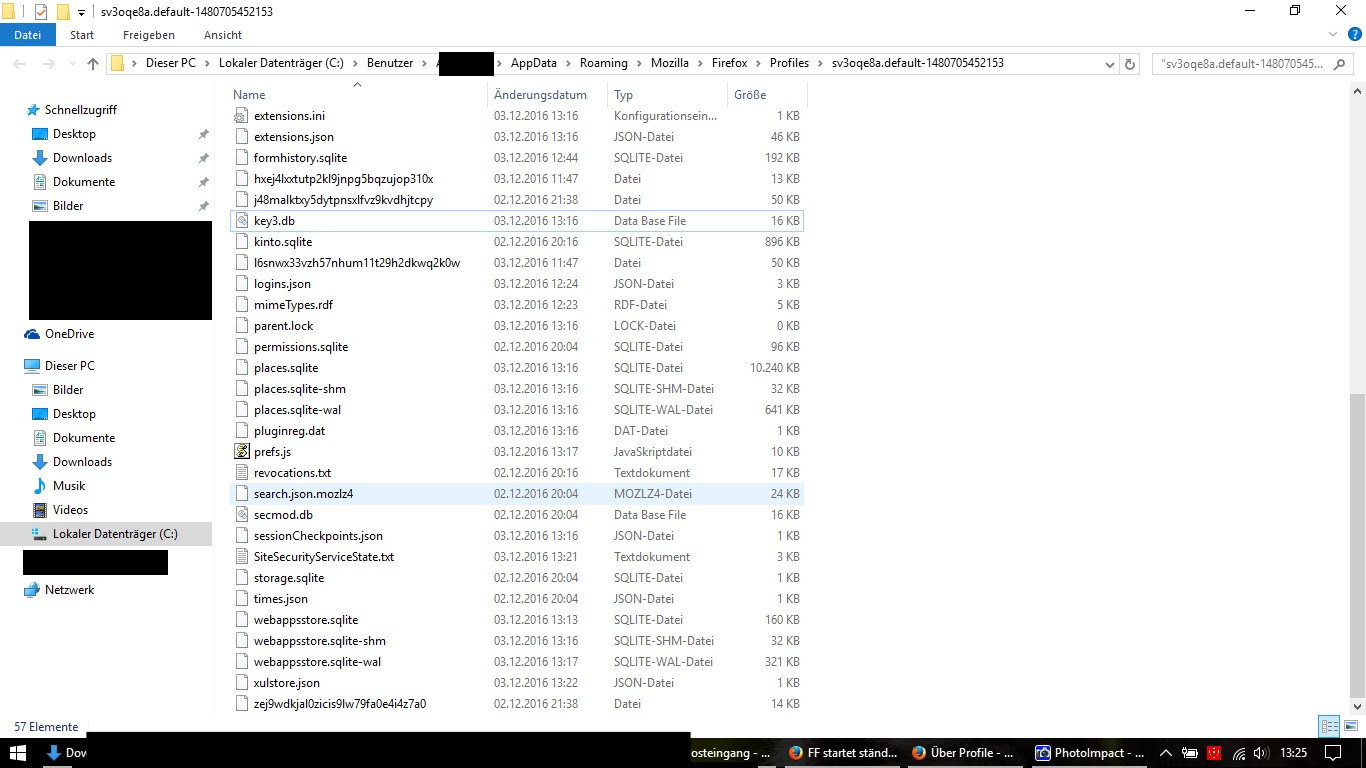Sort files by the Name column

pos(357,95)
